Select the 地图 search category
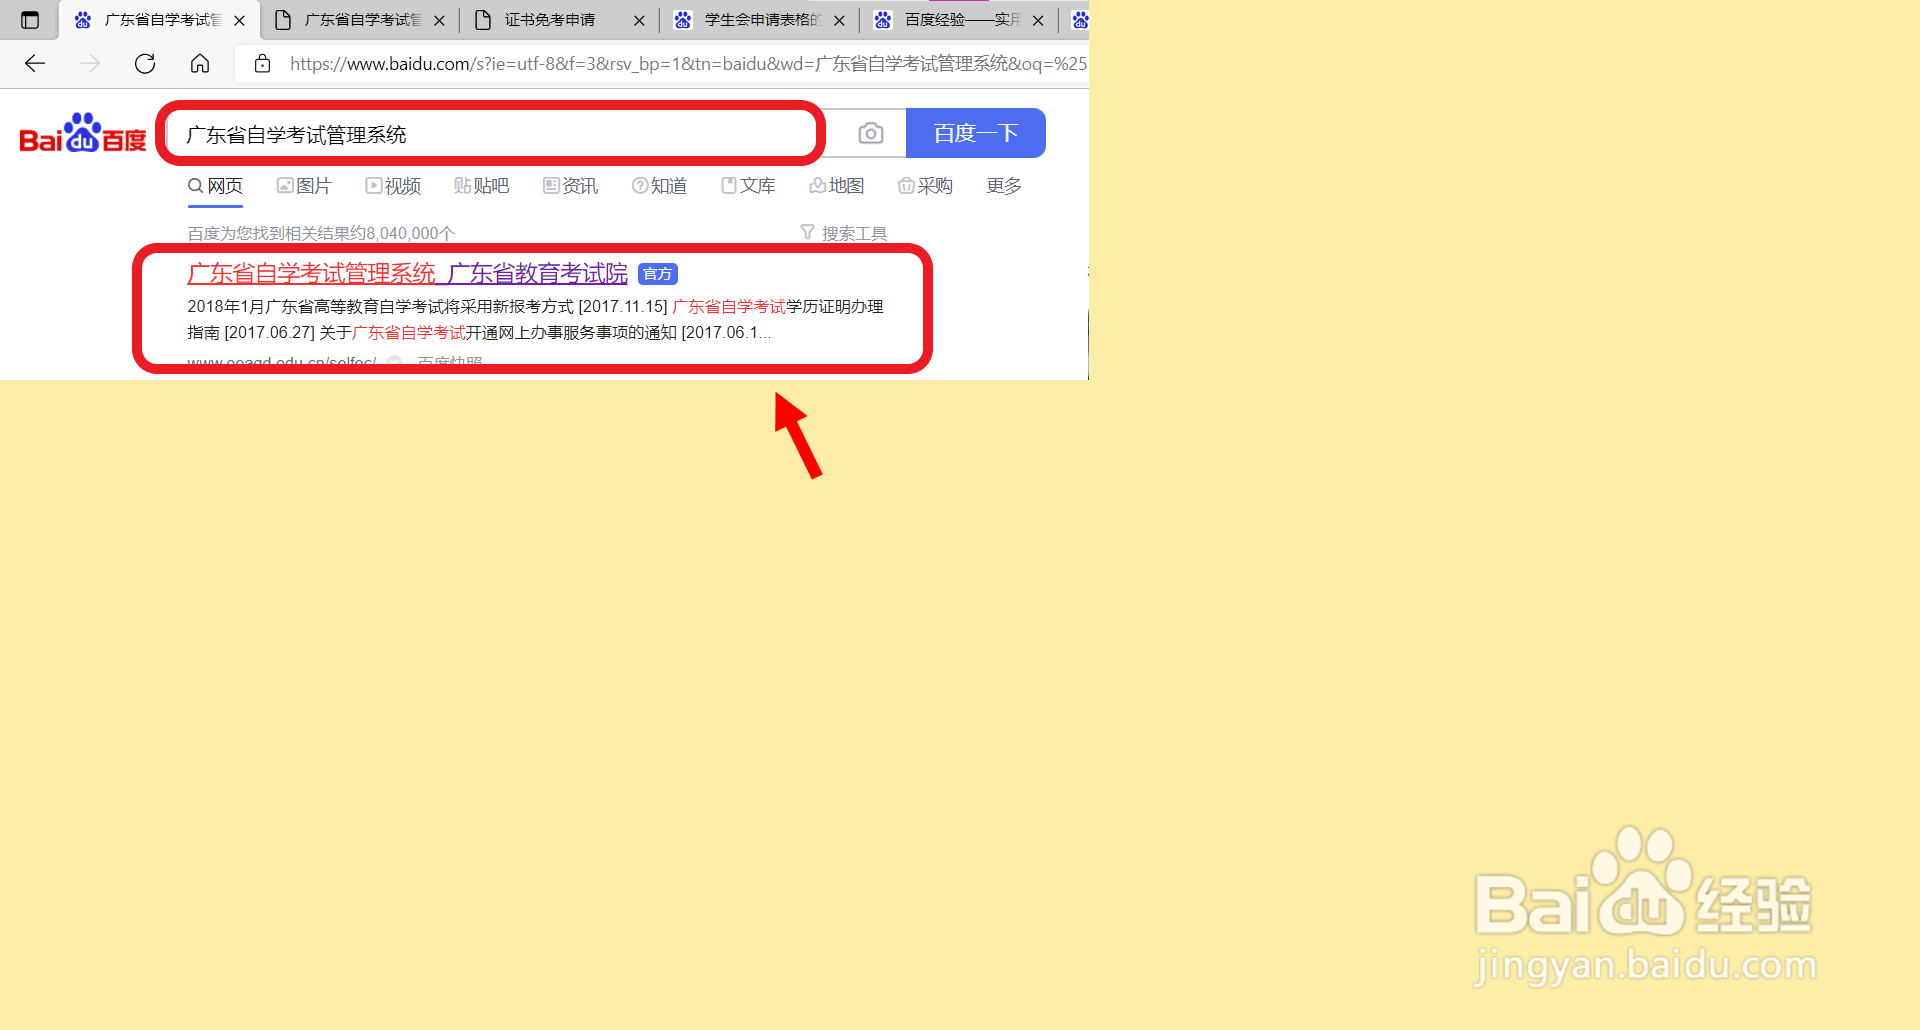 (x=836, y=186)
